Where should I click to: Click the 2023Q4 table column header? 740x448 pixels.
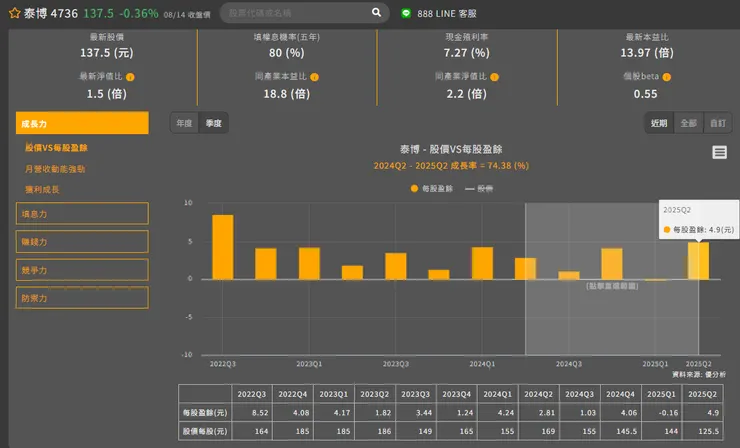456,394
